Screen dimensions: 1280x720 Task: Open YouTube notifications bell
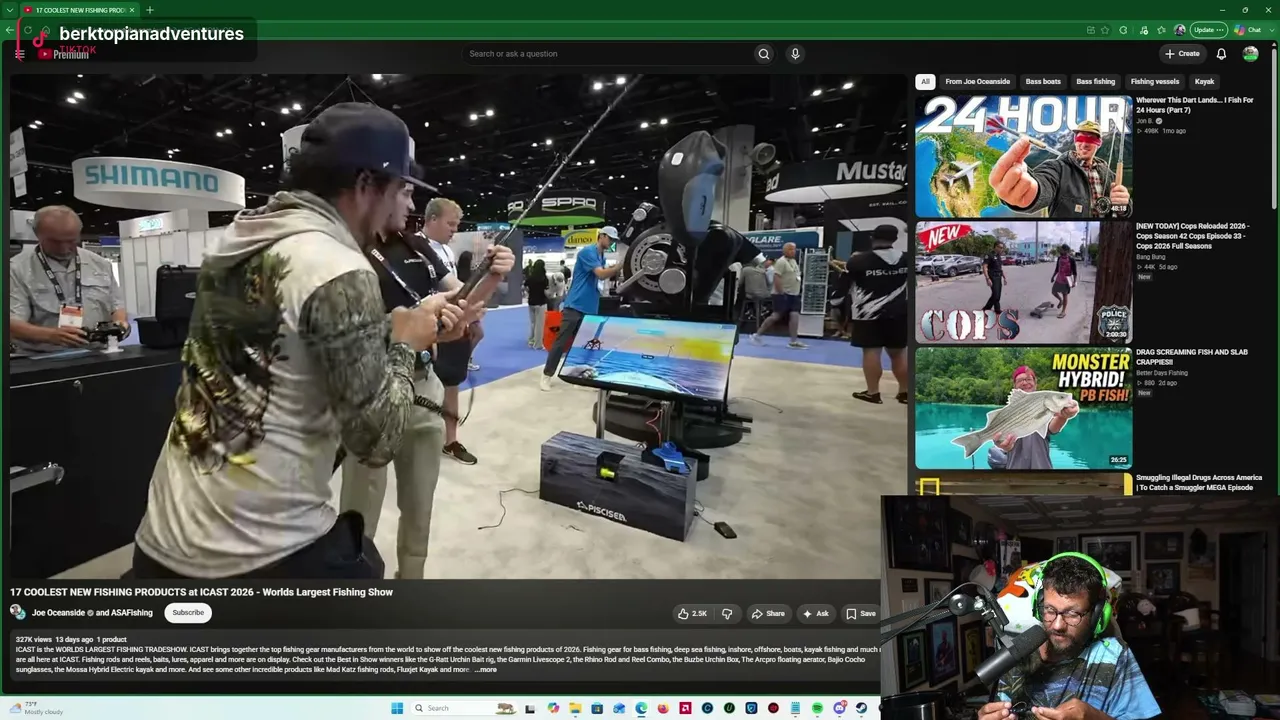(1221, 54)
